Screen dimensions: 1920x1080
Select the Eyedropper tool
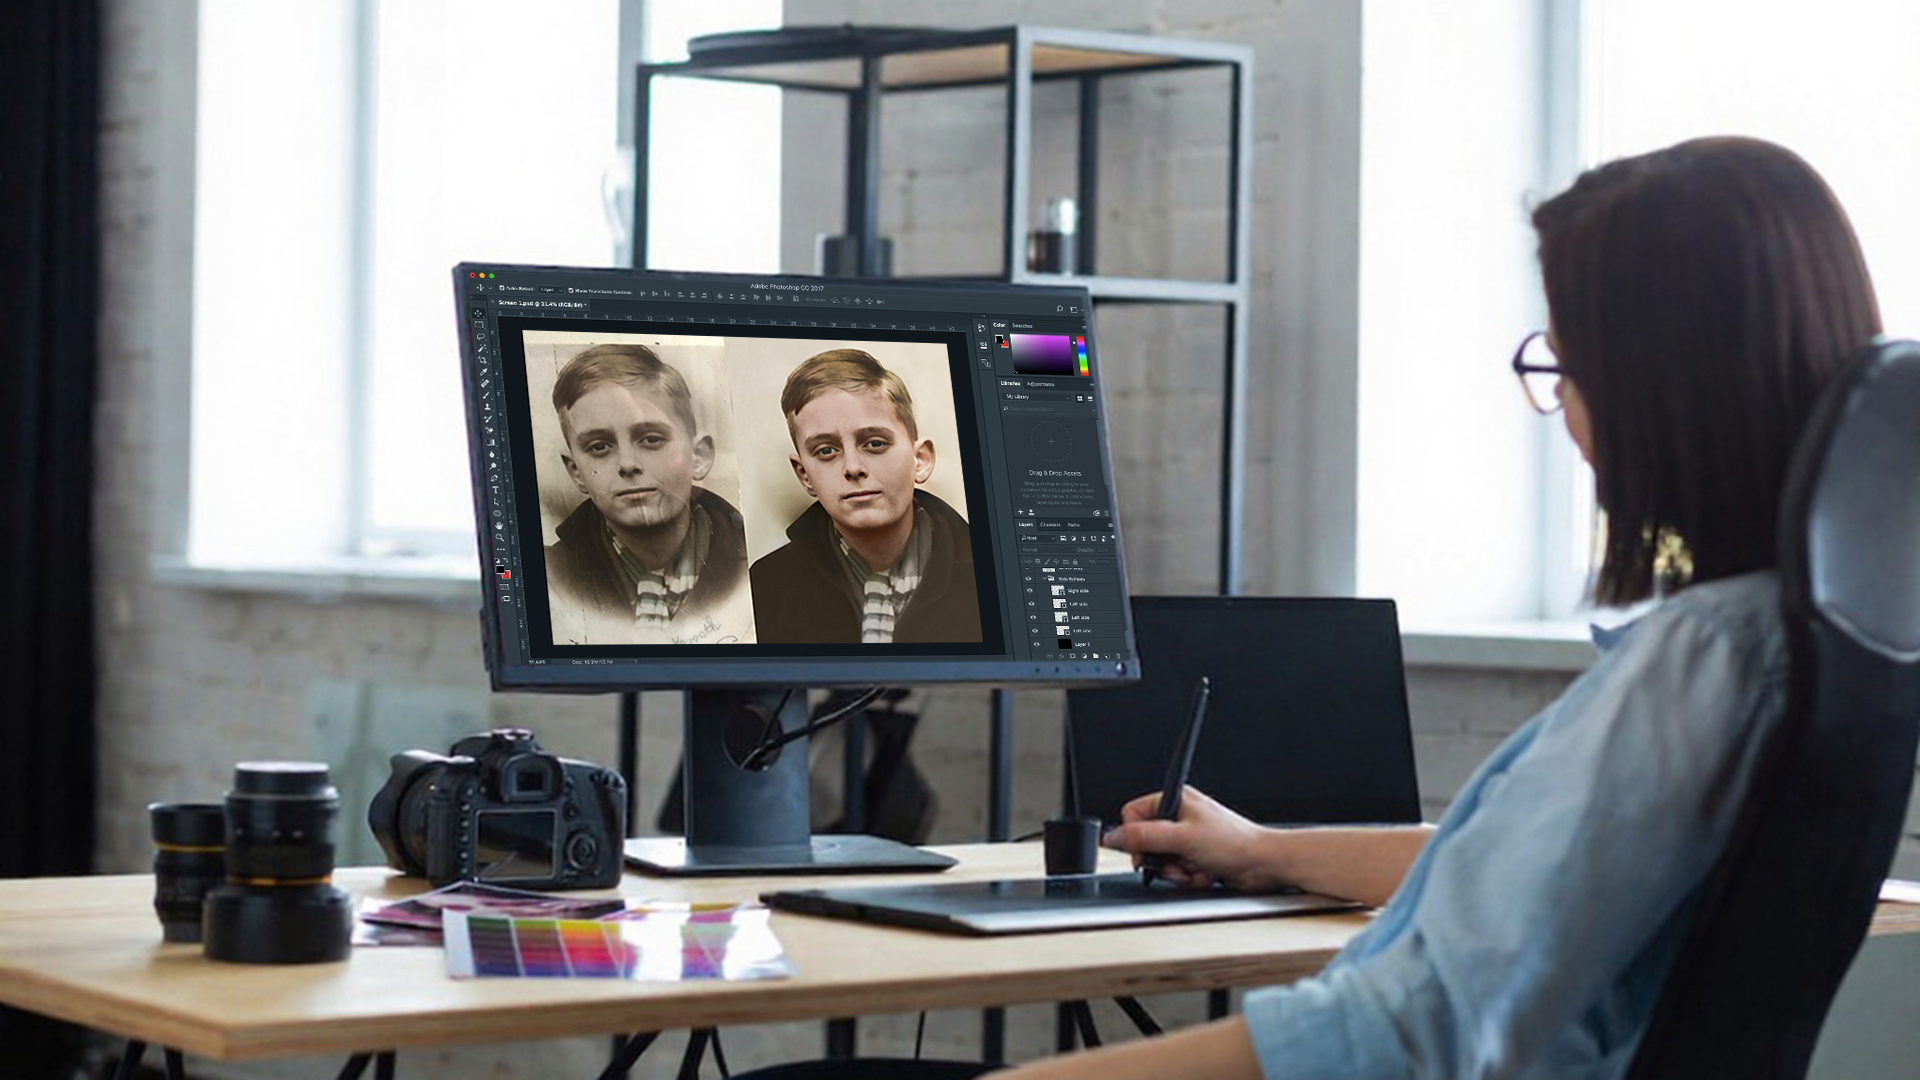pyautogui.click(x=484, y=371)
